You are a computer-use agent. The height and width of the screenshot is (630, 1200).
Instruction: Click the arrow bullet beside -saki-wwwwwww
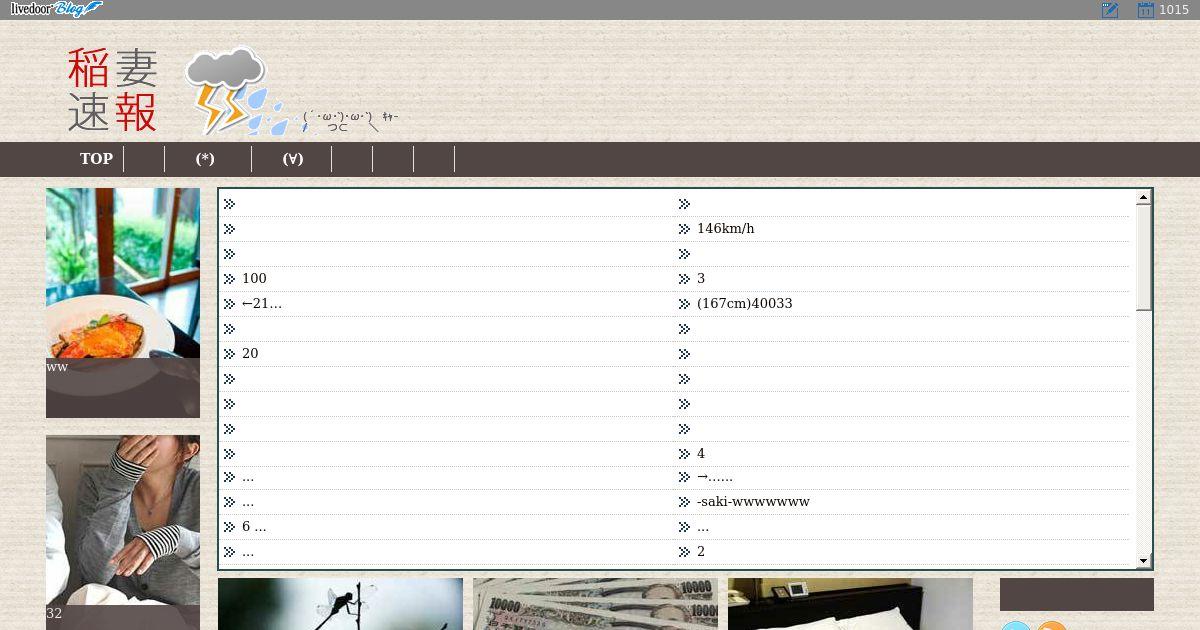(x=684, y=502)
